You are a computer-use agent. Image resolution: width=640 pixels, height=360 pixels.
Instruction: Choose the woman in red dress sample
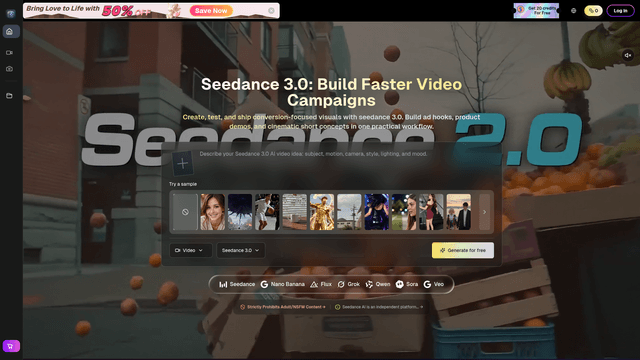pos(431,212)
